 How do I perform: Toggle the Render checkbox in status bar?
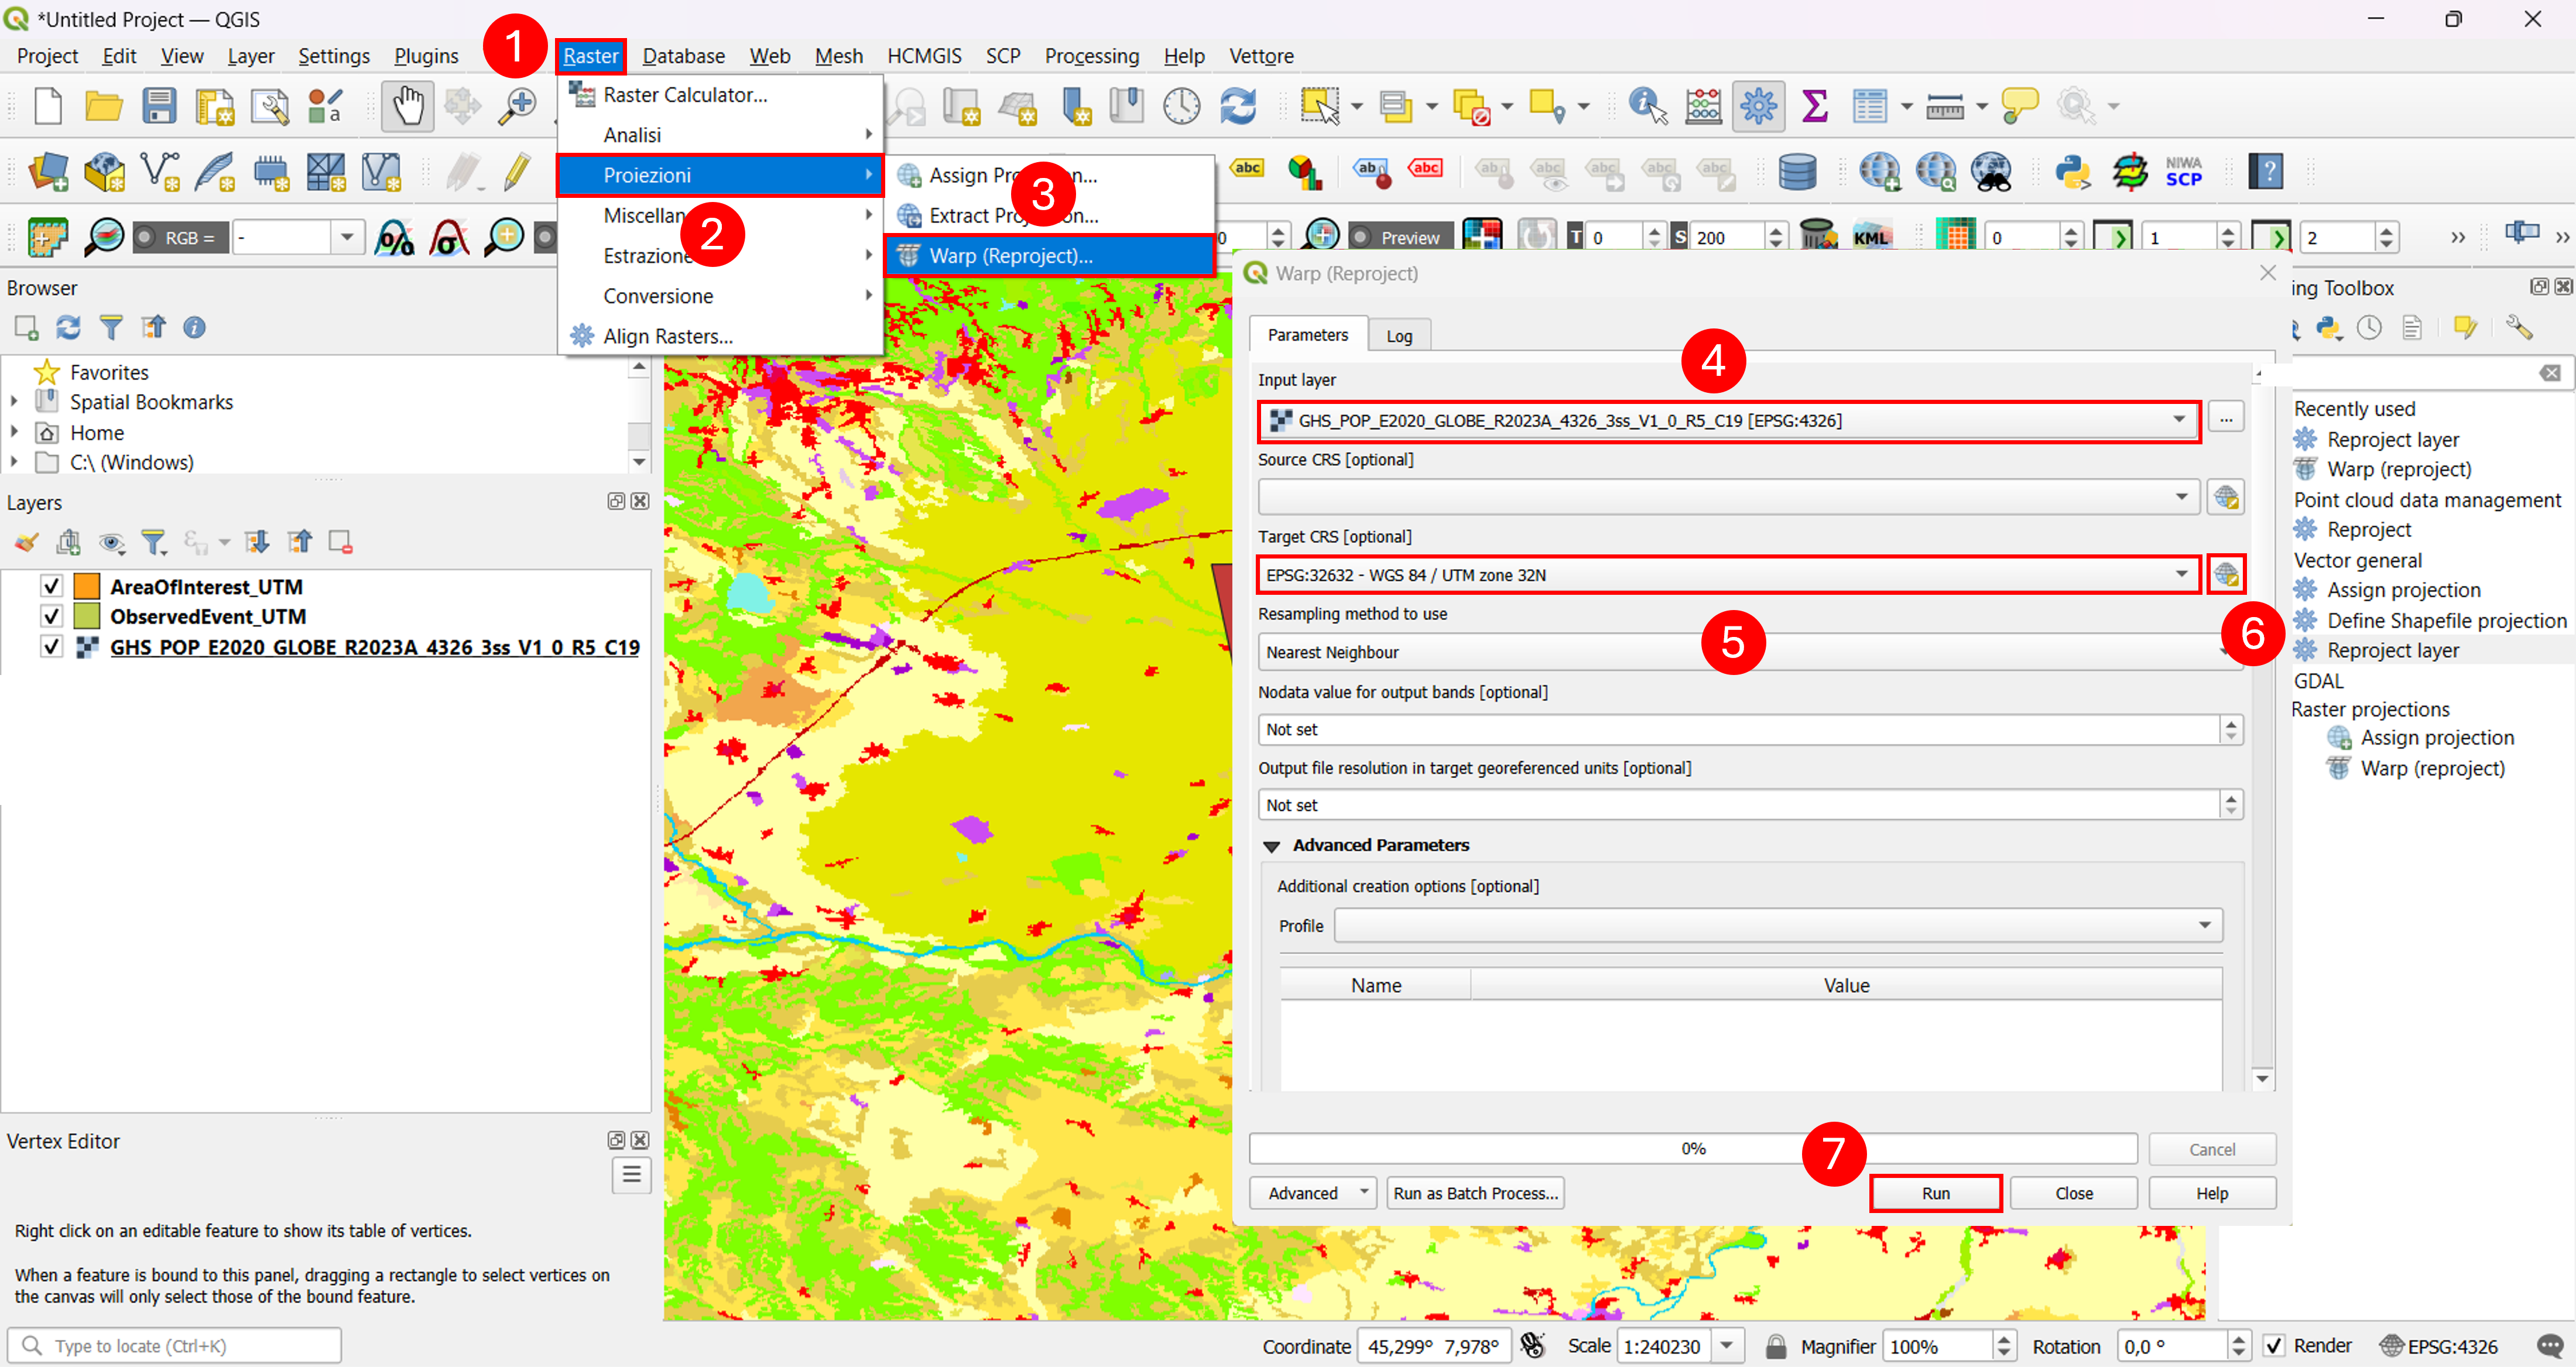click(x=2274, y=1346)
